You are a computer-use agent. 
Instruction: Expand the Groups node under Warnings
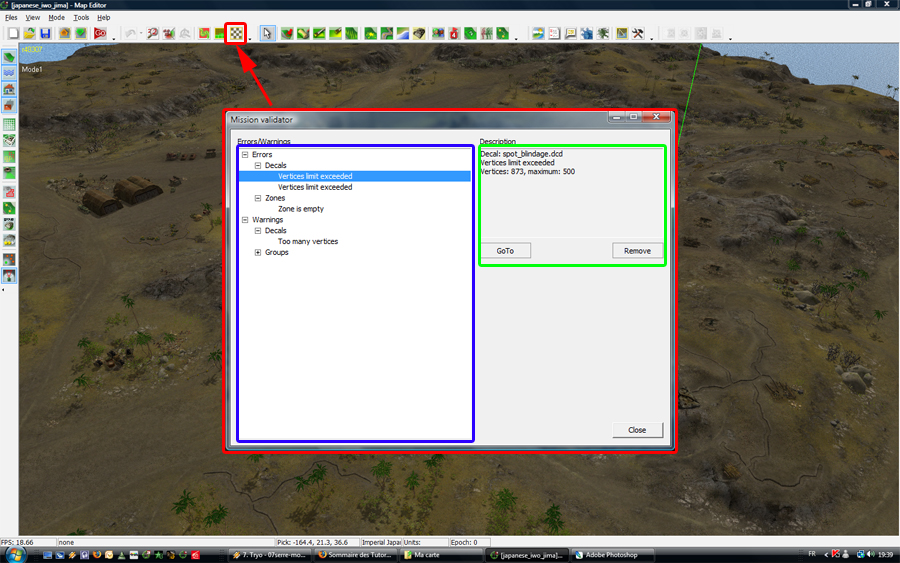(258, 253)
